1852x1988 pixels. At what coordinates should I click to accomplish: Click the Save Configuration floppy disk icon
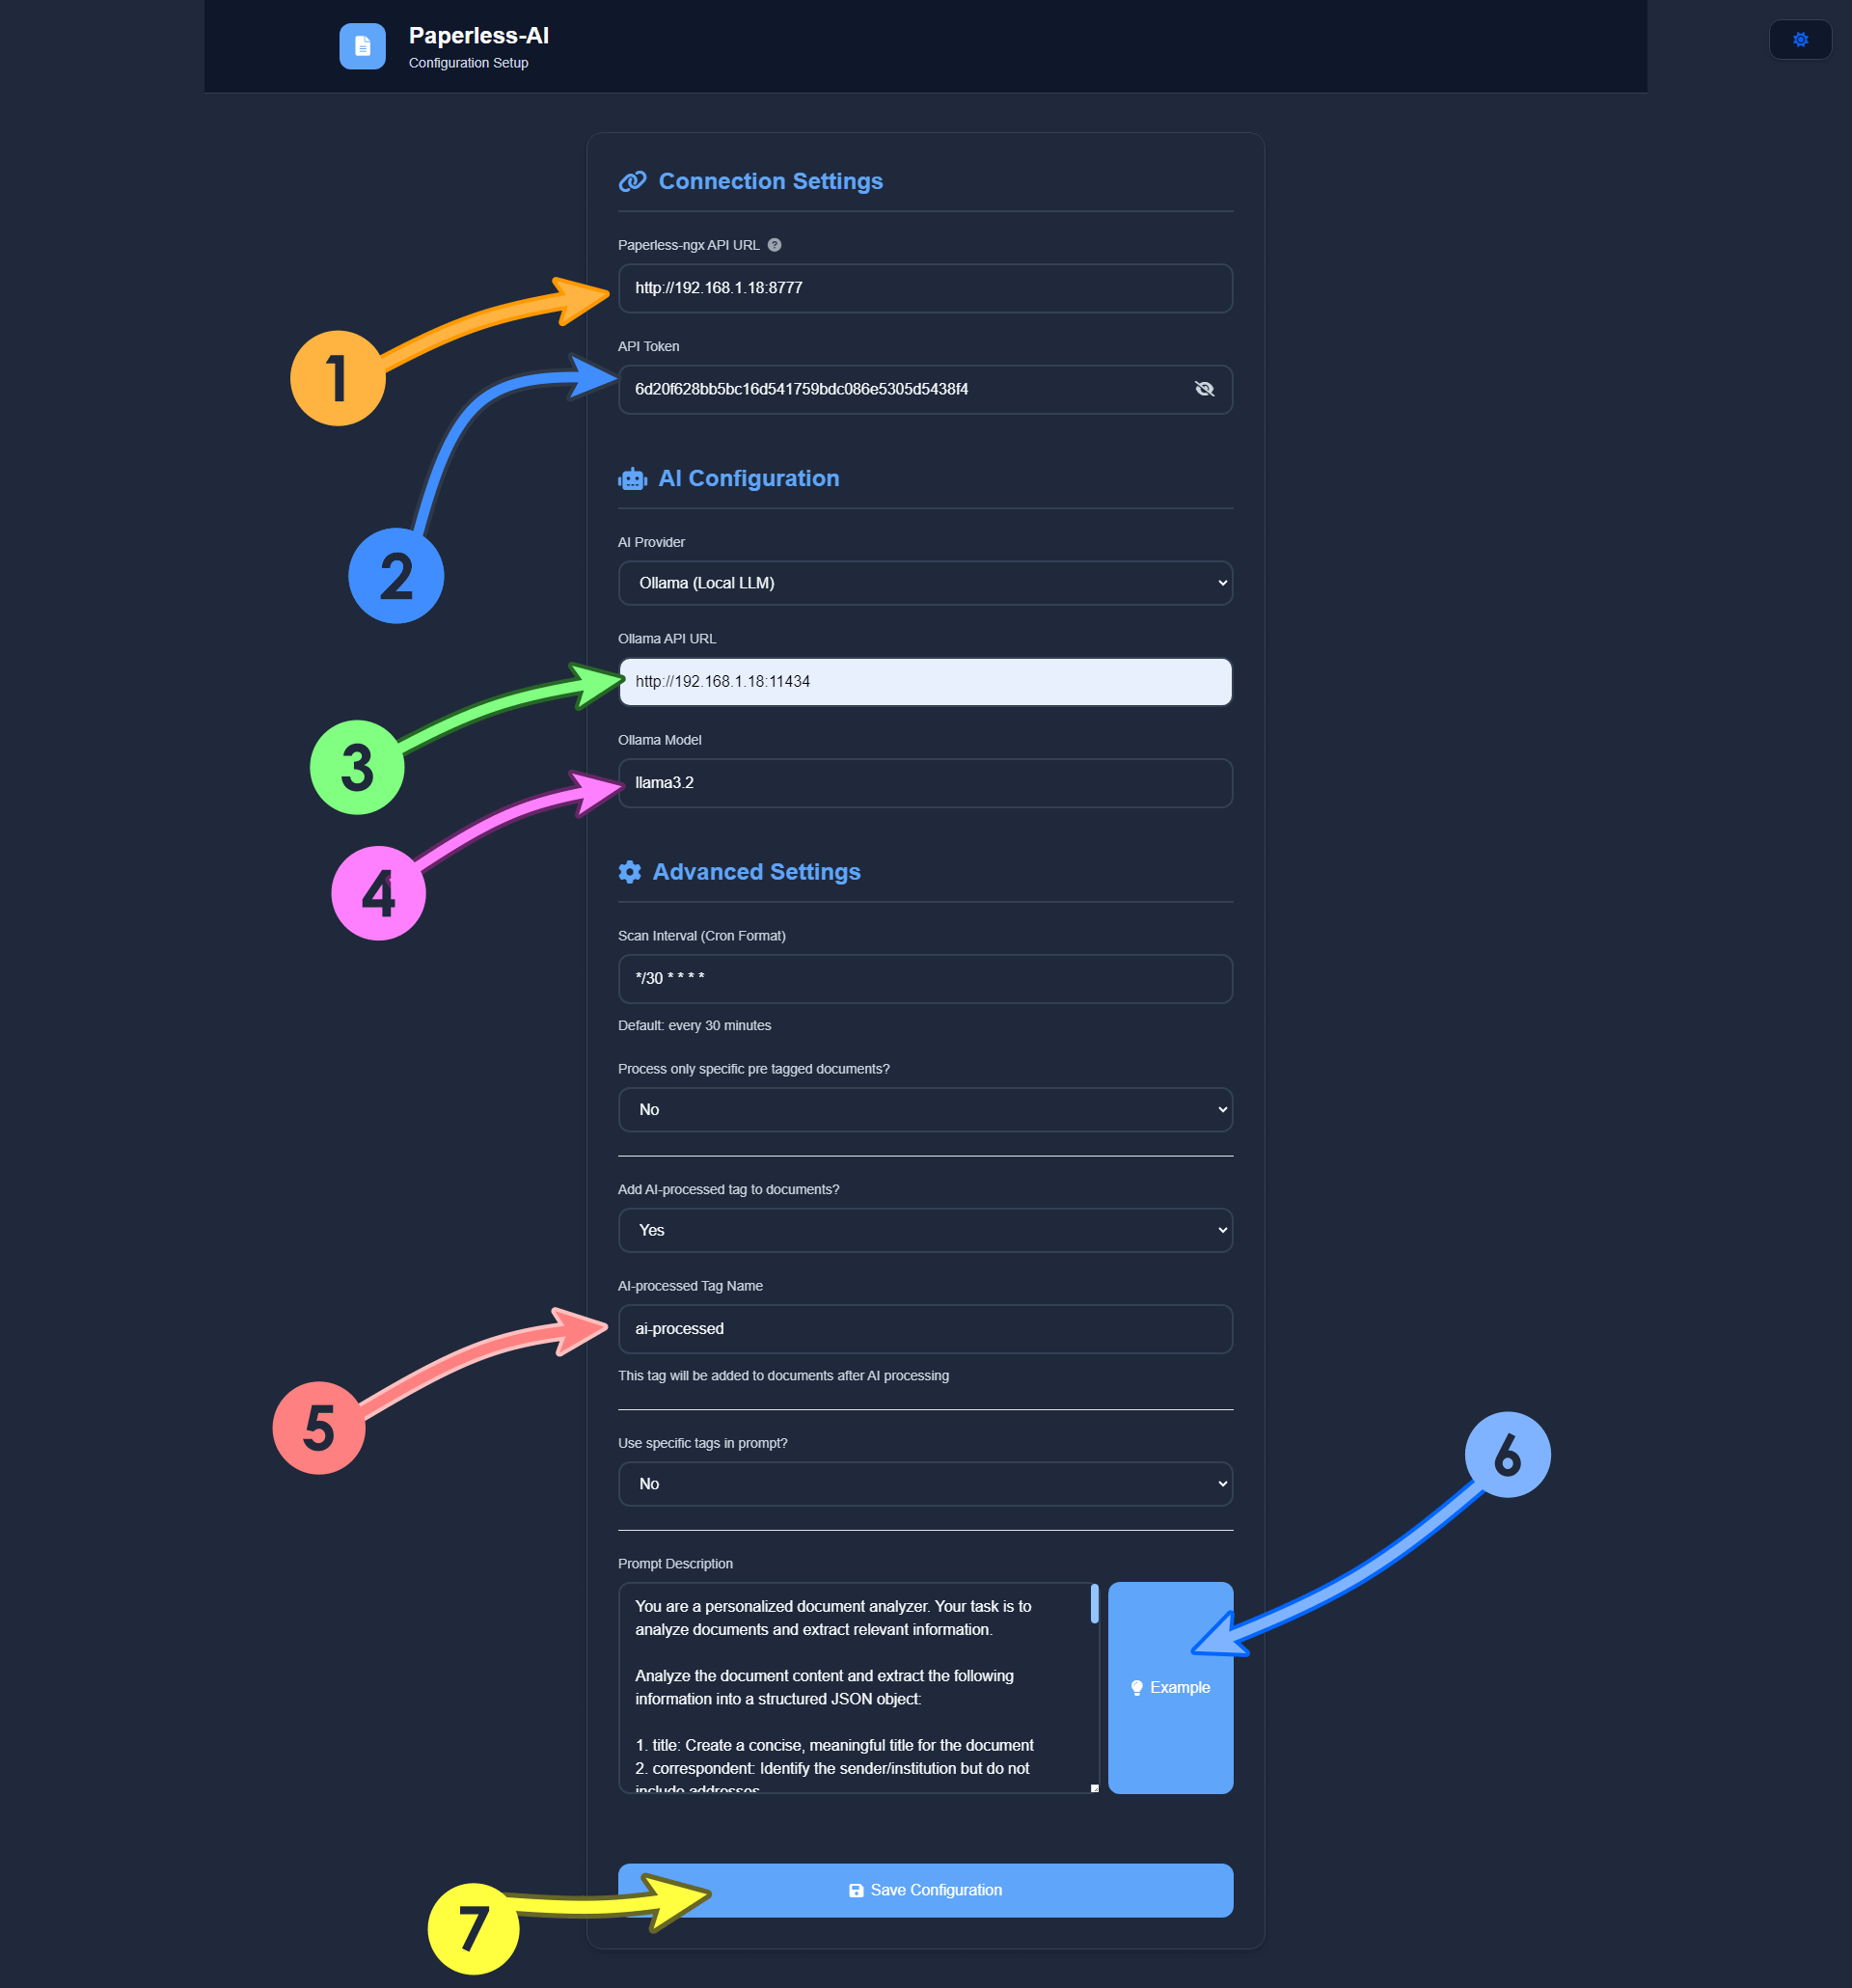click(855, 1889)
